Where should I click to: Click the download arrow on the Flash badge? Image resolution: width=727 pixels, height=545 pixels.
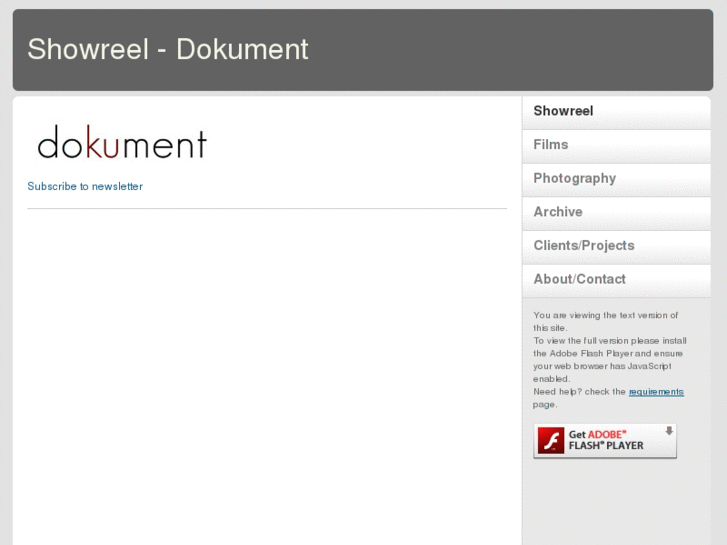[669, 431]
